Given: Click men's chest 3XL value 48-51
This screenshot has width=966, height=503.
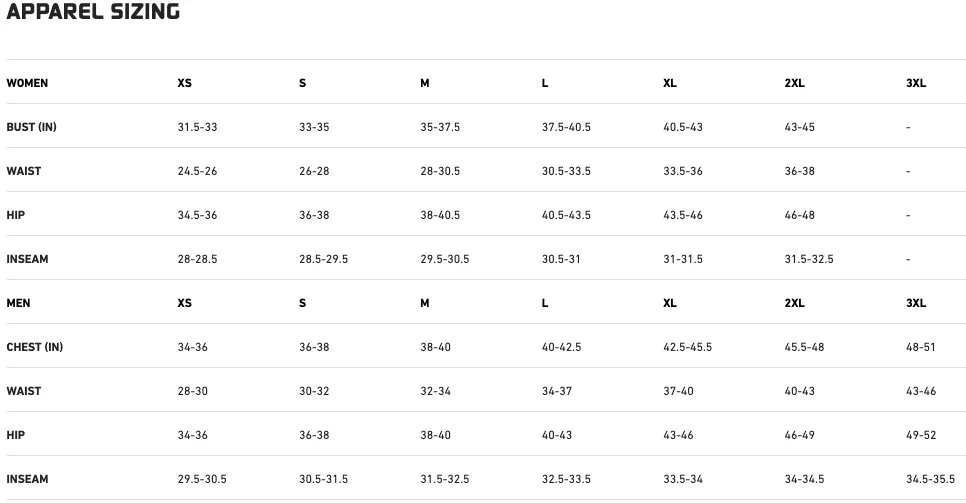Looking at the screenshot, I should click(x=920, y=347).
